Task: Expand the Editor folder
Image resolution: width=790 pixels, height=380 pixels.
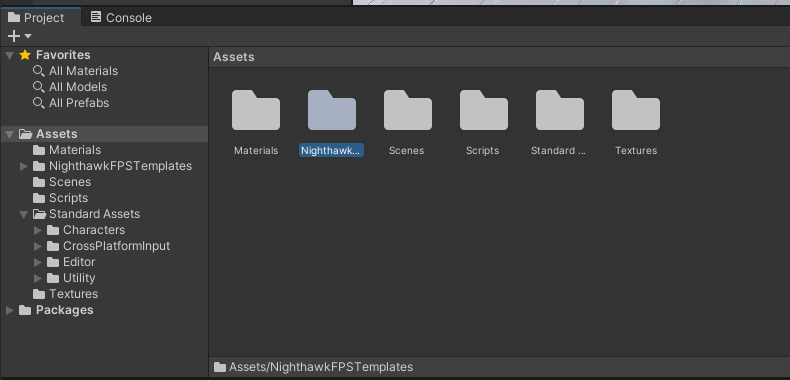Action: pos(37,263)
